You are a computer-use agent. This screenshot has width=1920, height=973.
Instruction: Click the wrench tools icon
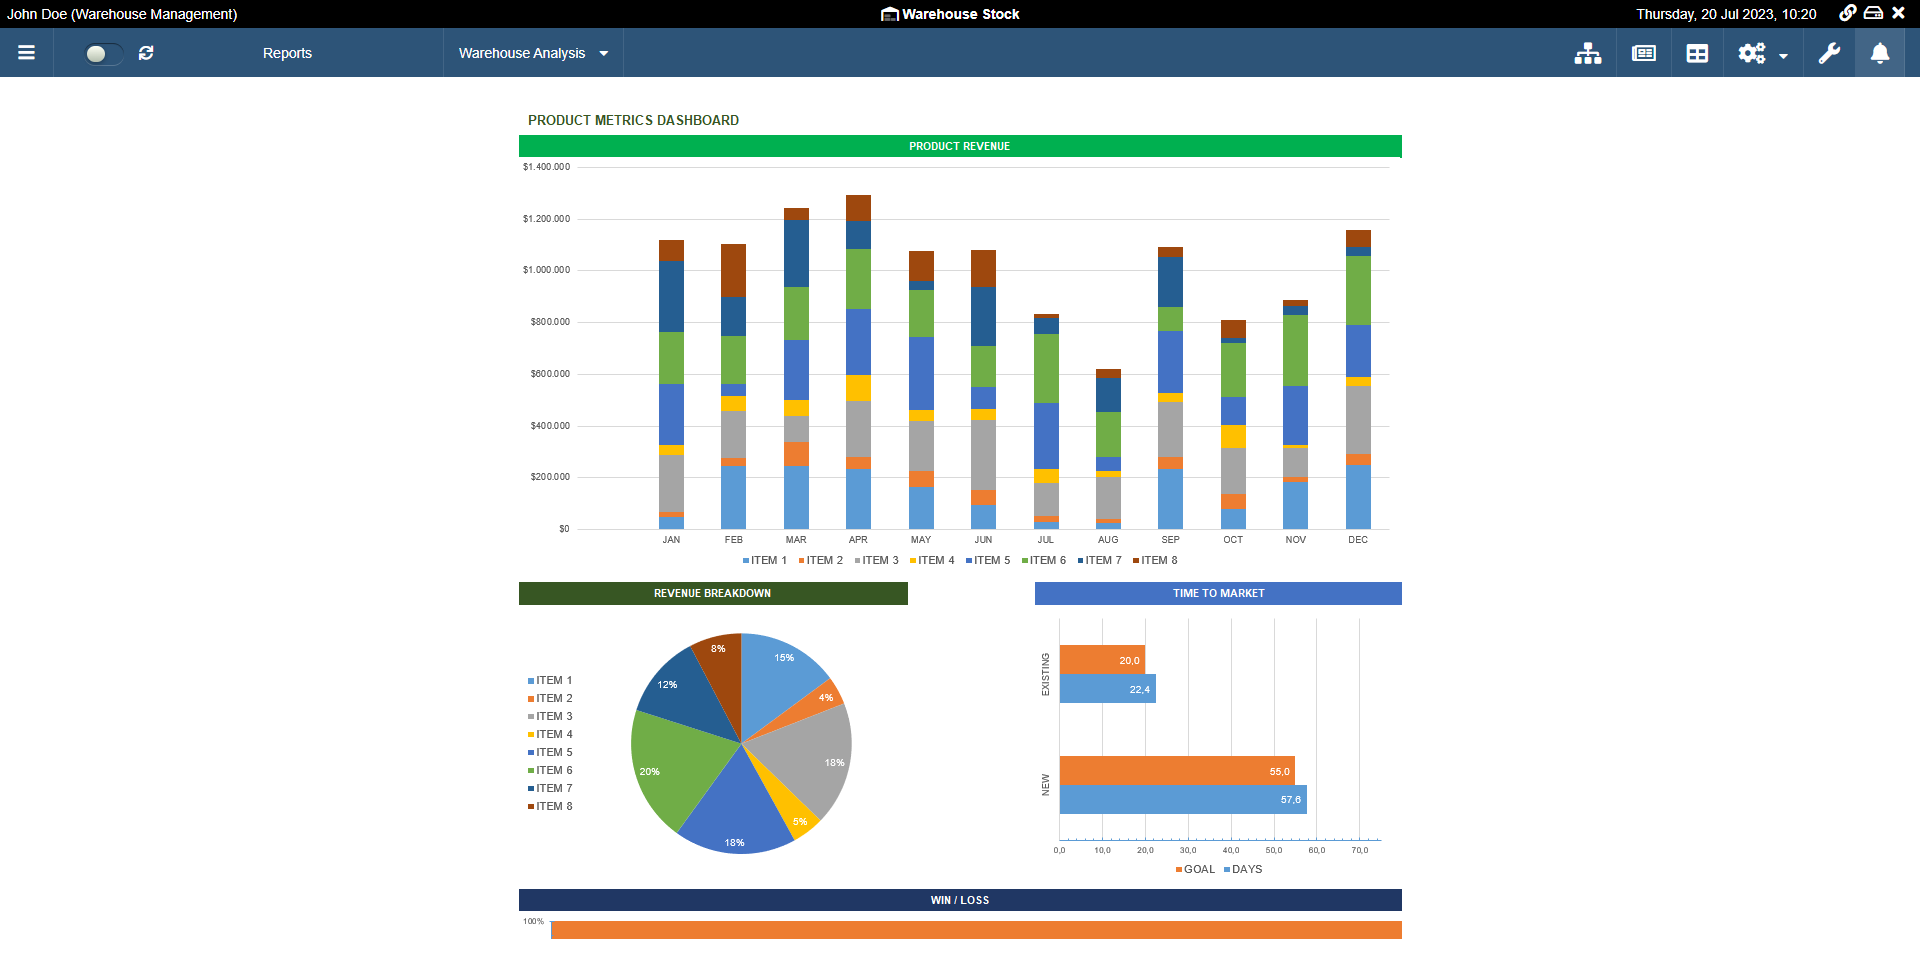tap(1829, 54)
